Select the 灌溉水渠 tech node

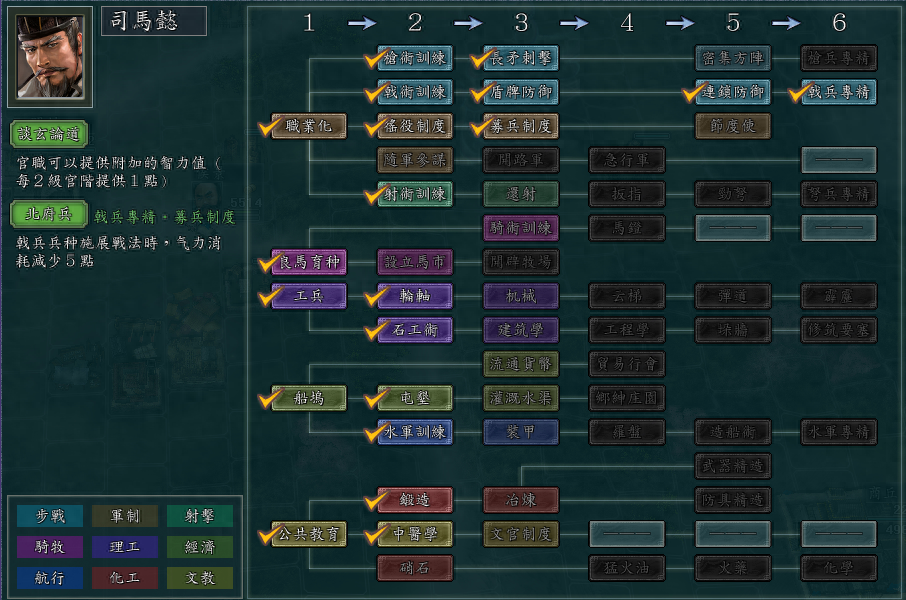tap(521, 398)
